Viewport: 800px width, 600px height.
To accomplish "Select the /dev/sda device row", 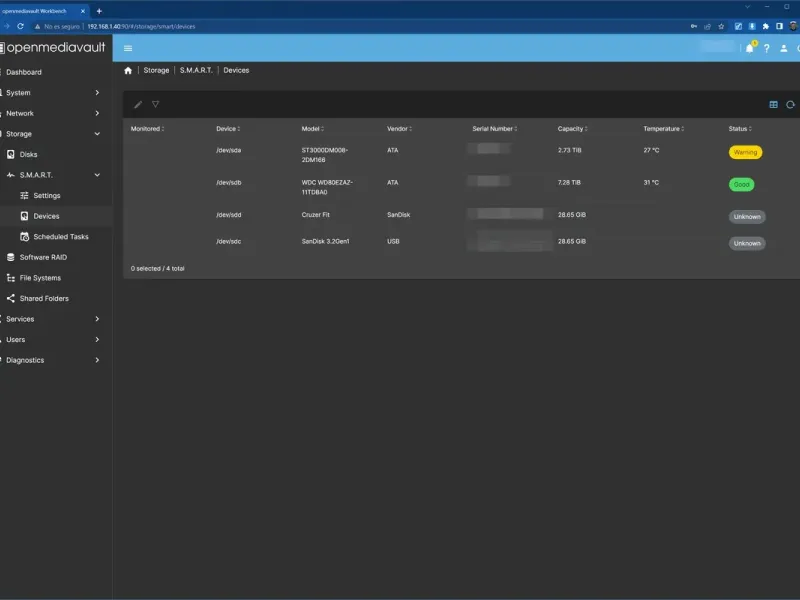I will coord(462,155).
